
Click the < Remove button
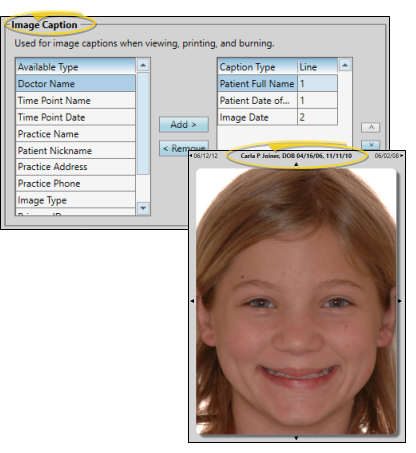tap(184, 148)
